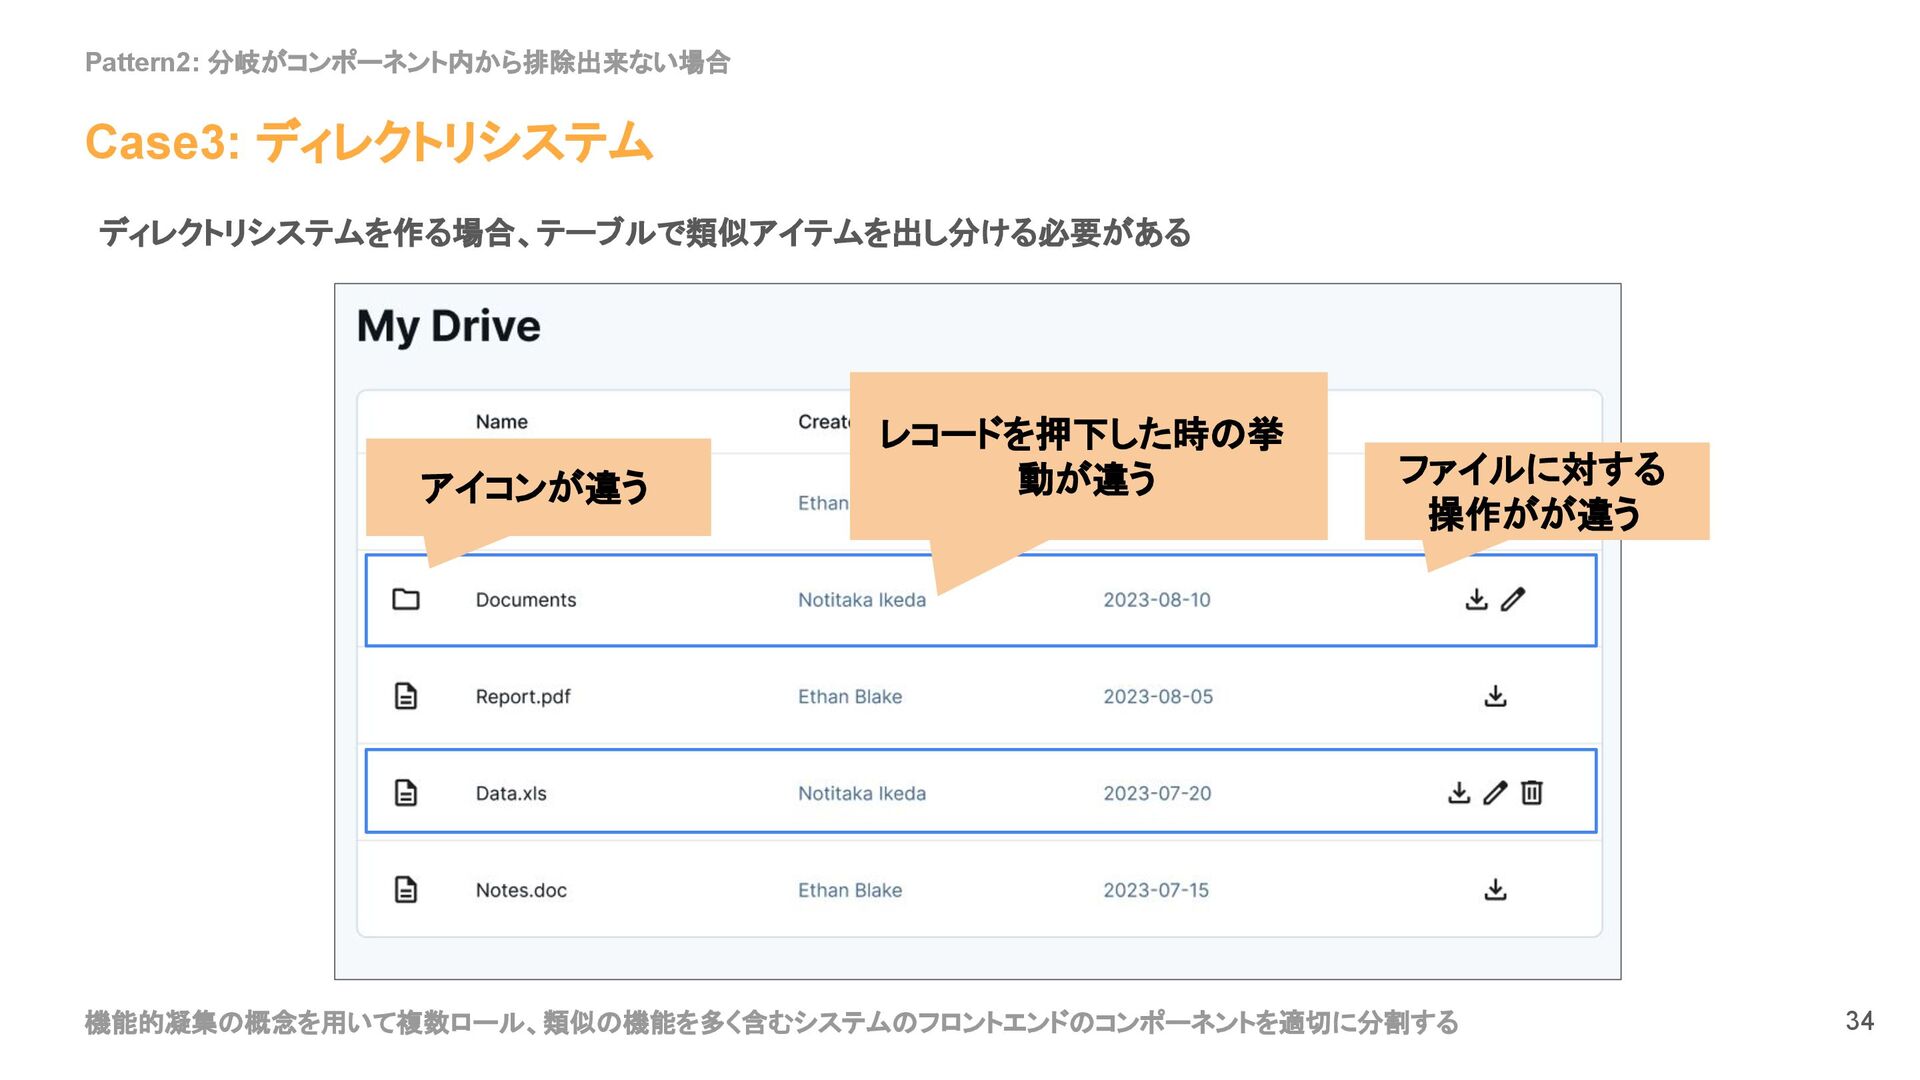This screenshot has width=1920, height=1080.
Task: Open the Documents folder name
Action: [x=526, y=600]
